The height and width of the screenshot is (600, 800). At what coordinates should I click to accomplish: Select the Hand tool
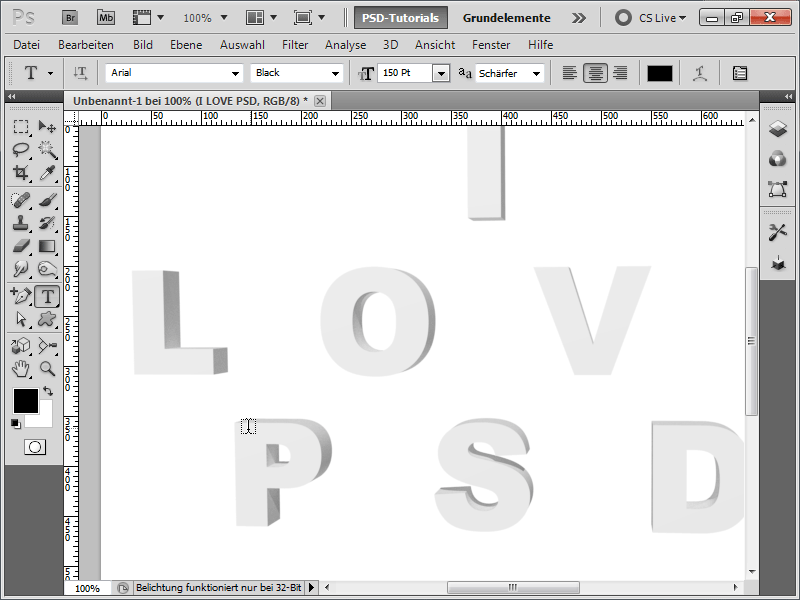tap(21, 368)
